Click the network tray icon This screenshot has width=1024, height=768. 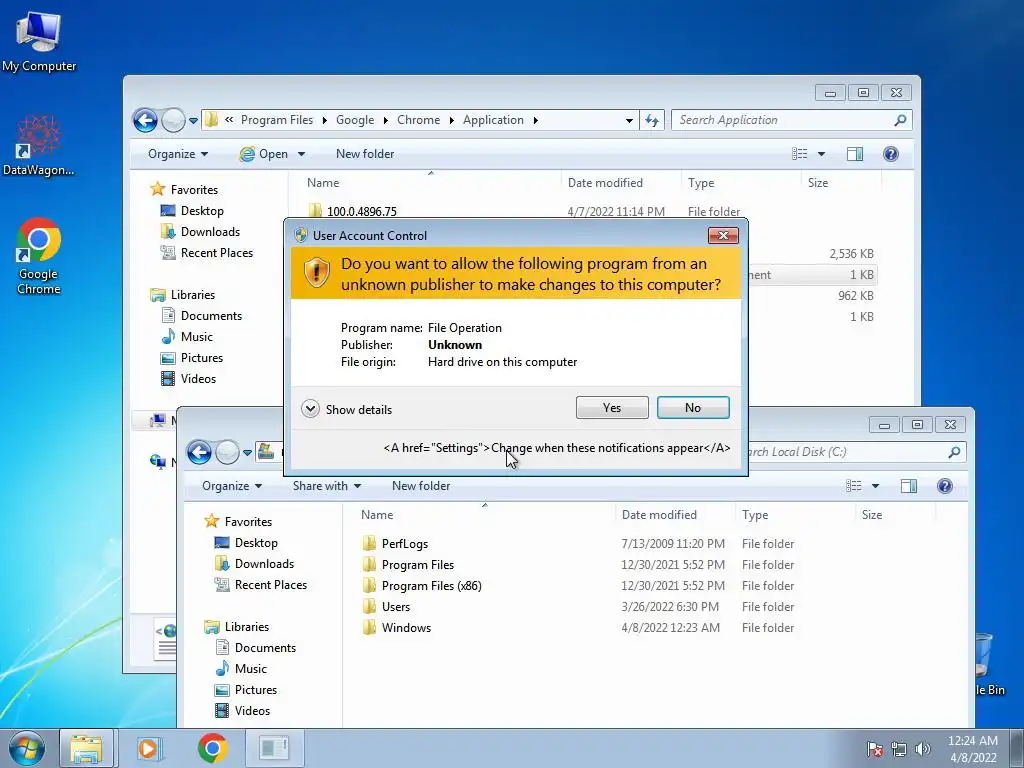coord(899,749)
